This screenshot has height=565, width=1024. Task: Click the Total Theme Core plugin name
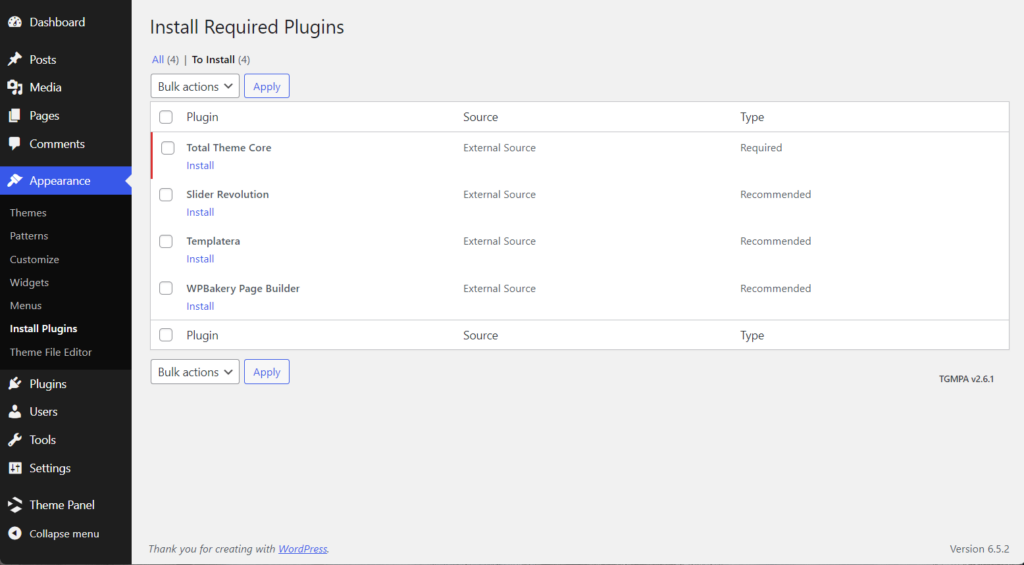(x=229, y=148)
